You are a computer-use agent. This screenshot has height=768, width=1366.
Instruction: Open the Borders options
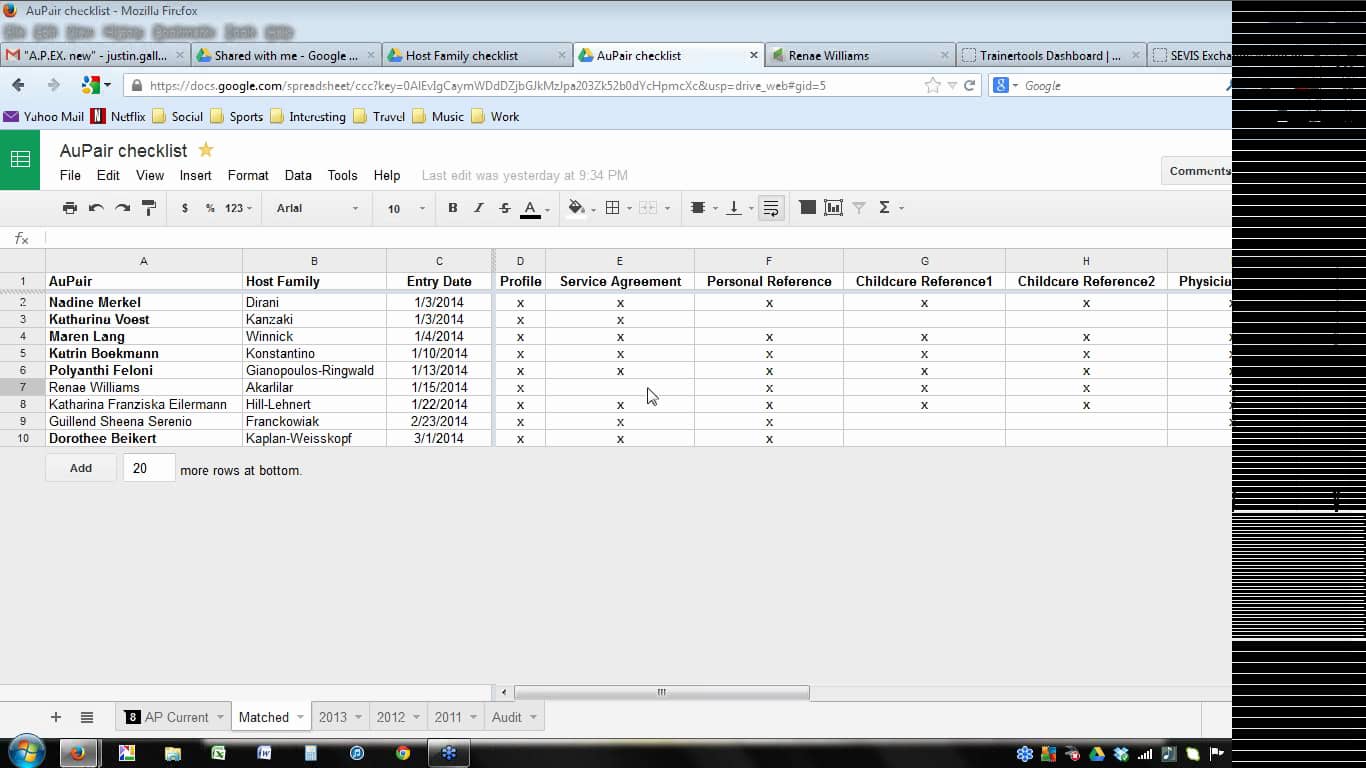617,208
